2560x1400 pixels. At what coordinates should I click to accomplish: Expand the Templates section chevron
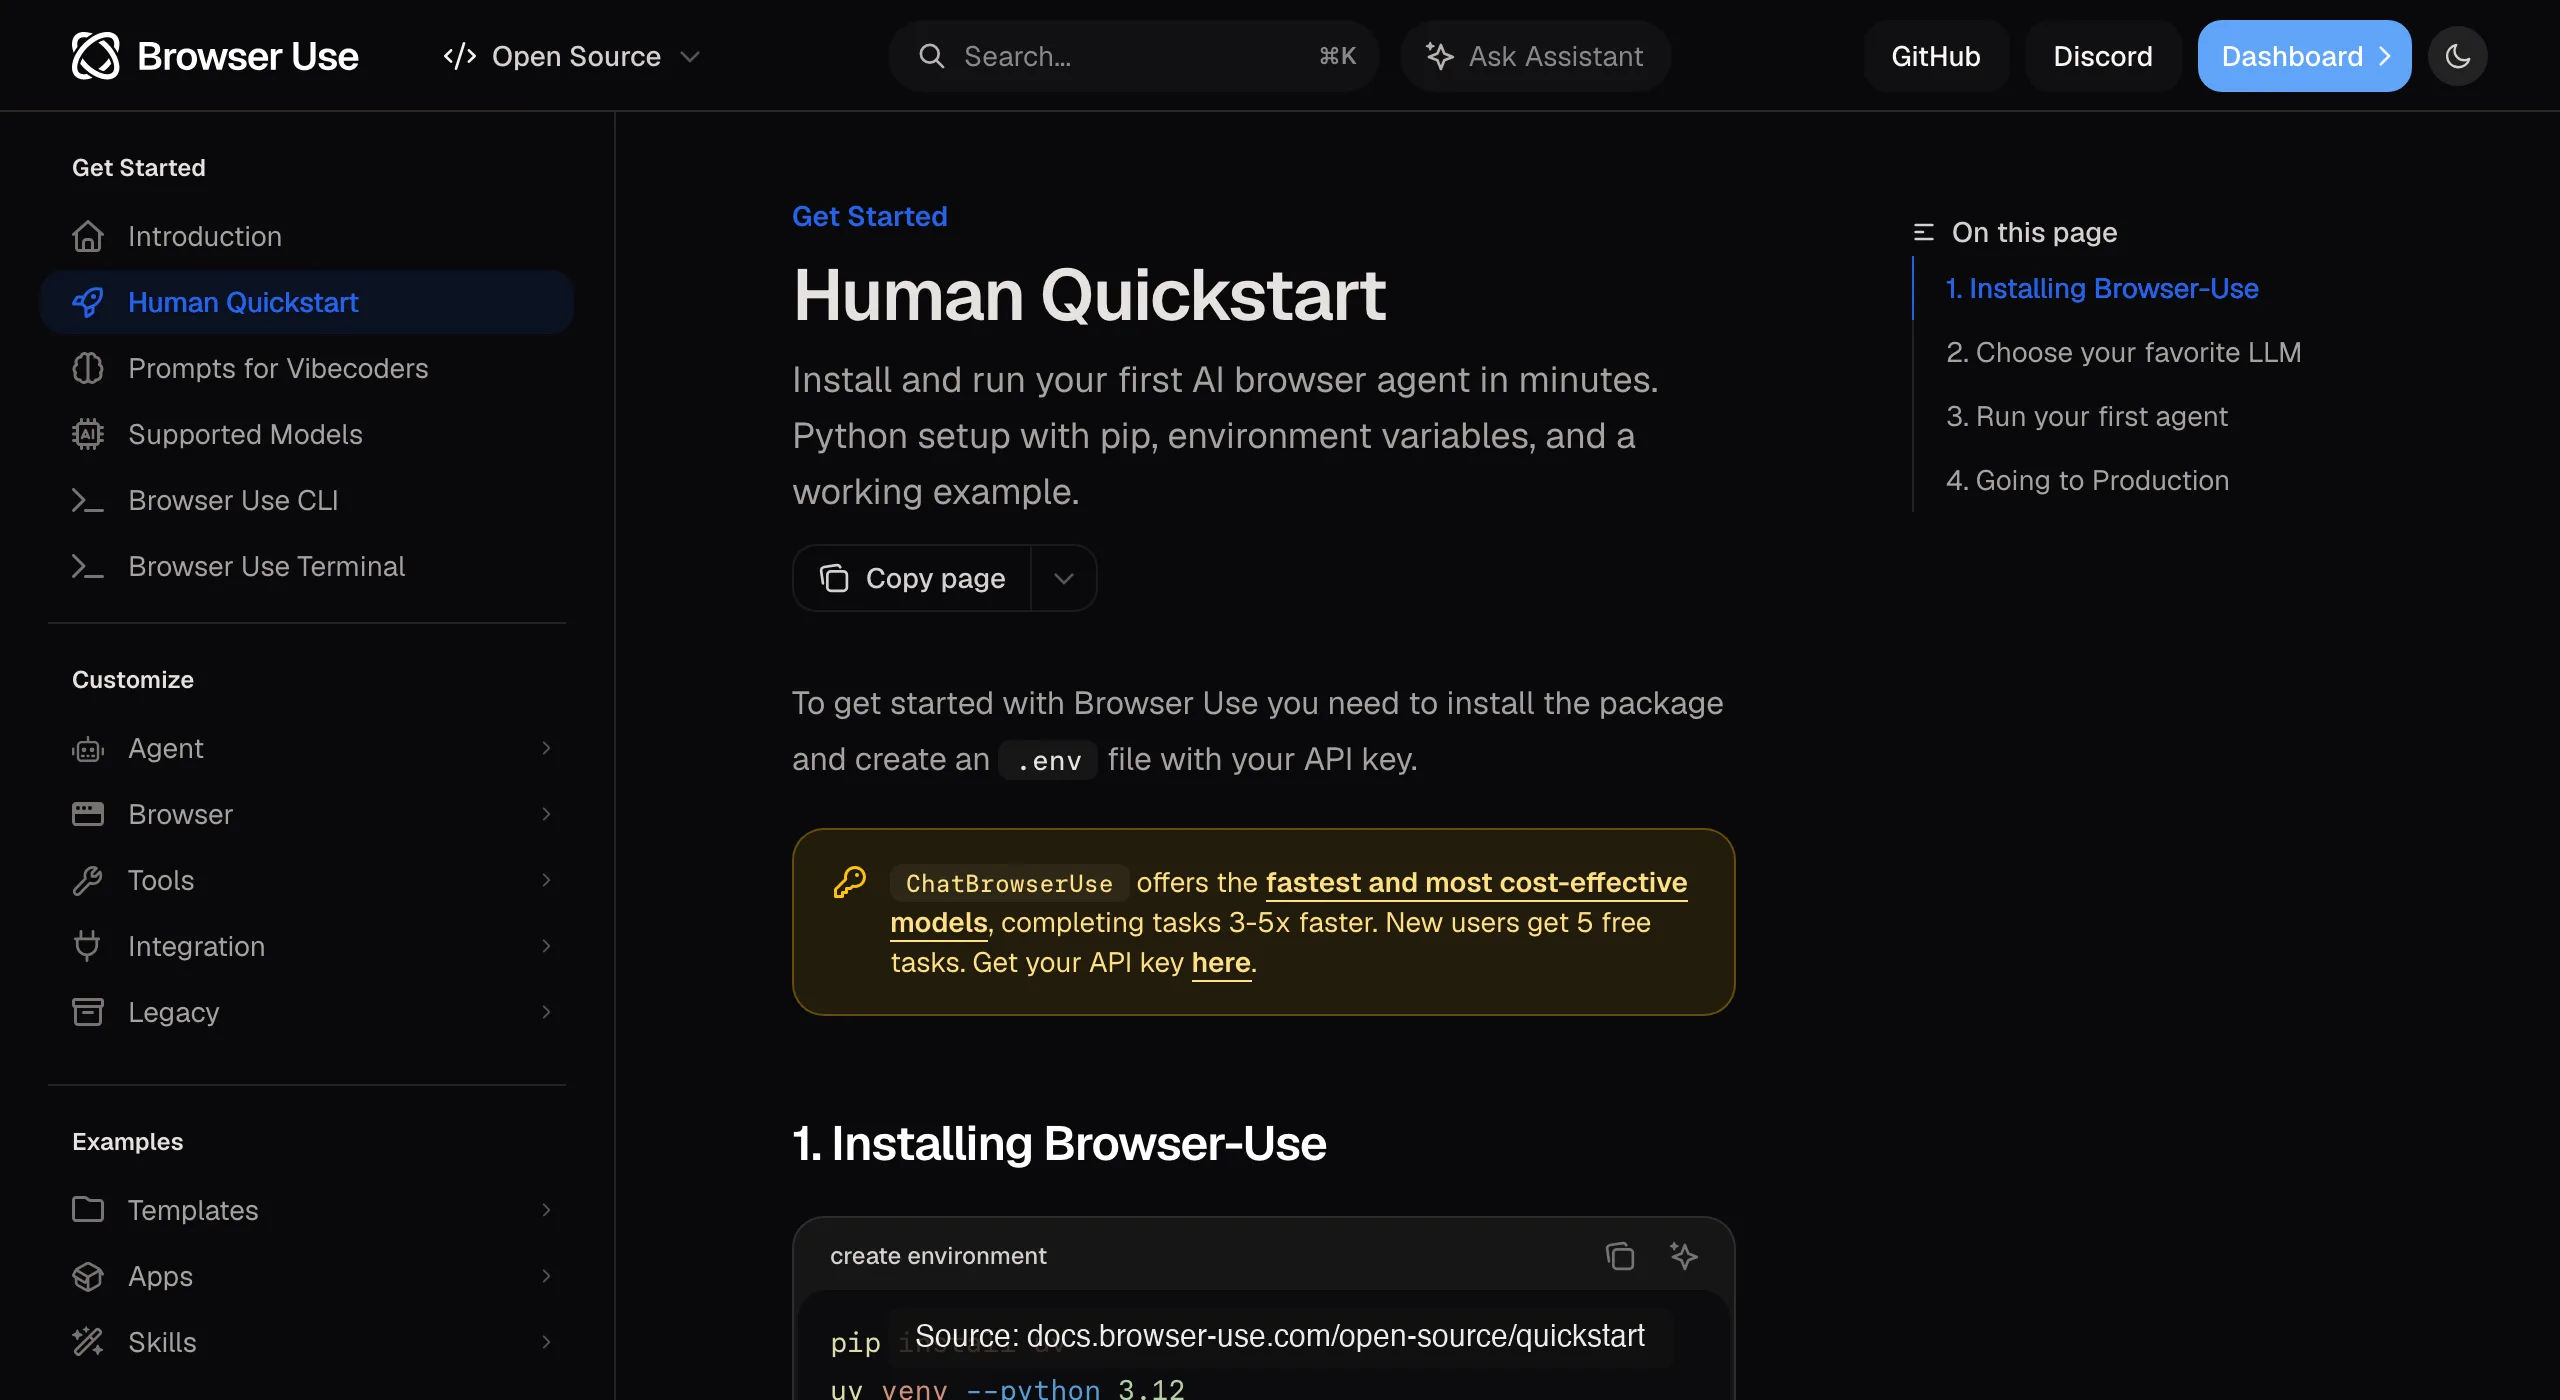[546, 1210]
